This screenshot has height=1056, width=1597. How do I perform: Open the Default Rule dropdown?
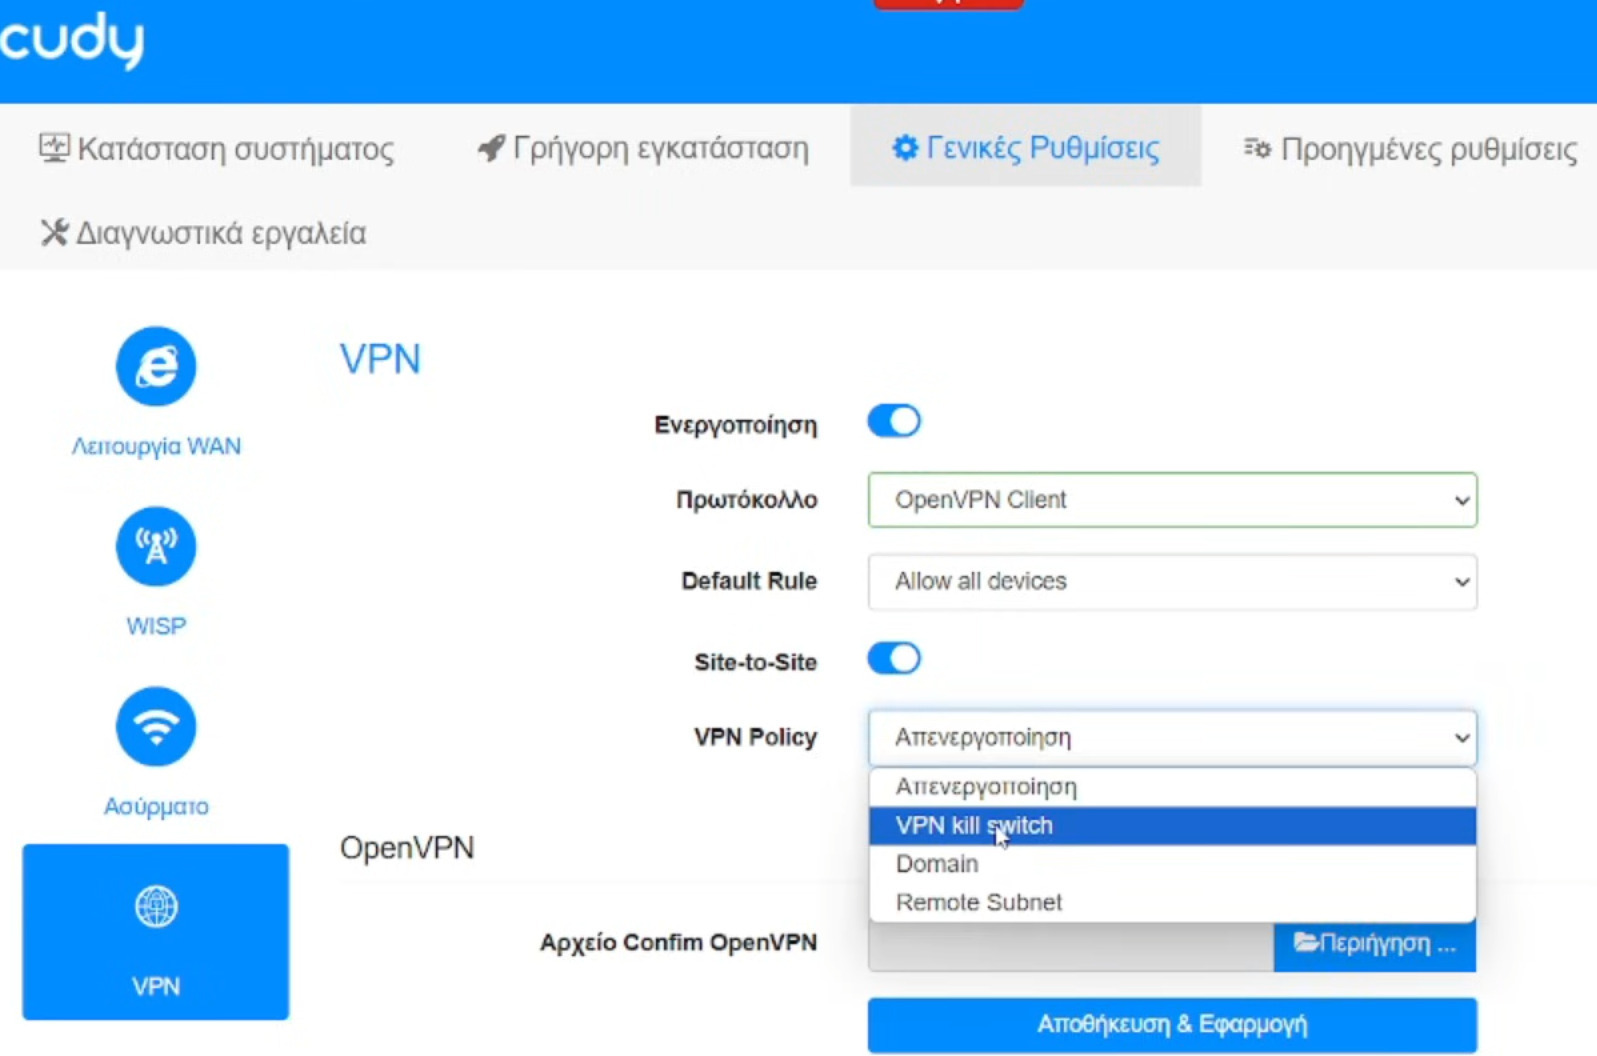tap(1172, 582)
